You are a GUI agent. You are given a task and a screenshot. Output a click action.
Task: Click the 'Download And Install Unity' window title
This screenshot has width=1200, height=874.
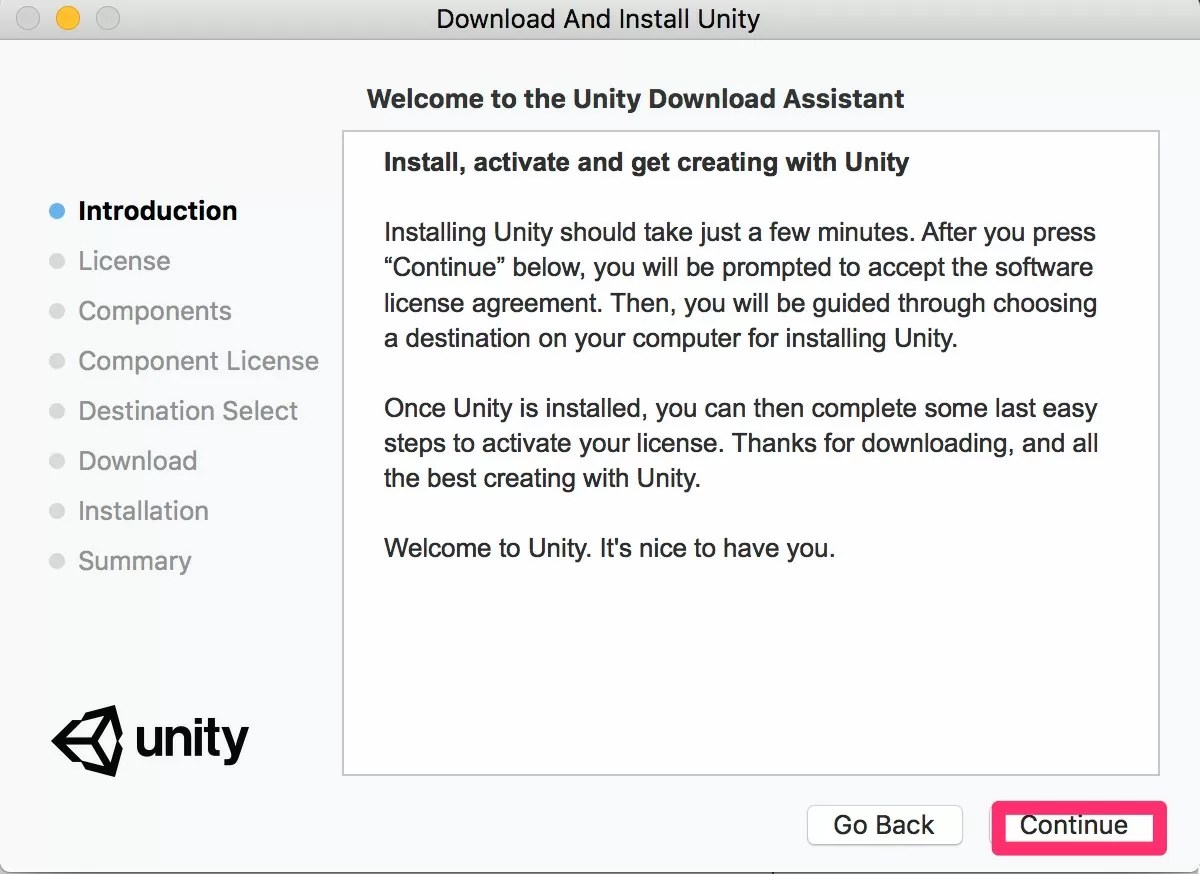(x=598, y=19)
